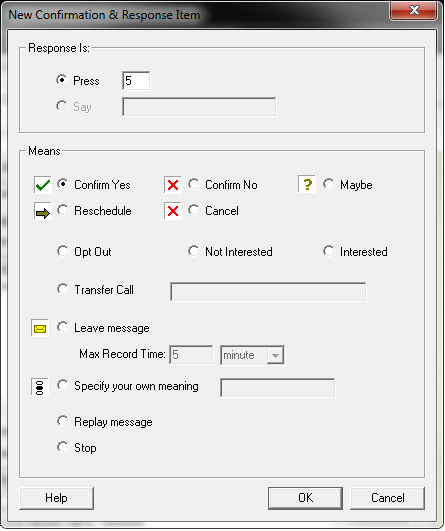Click the Press digit input field
The image size is (445, 531).
pyautogui.click(x=136, y=81)
